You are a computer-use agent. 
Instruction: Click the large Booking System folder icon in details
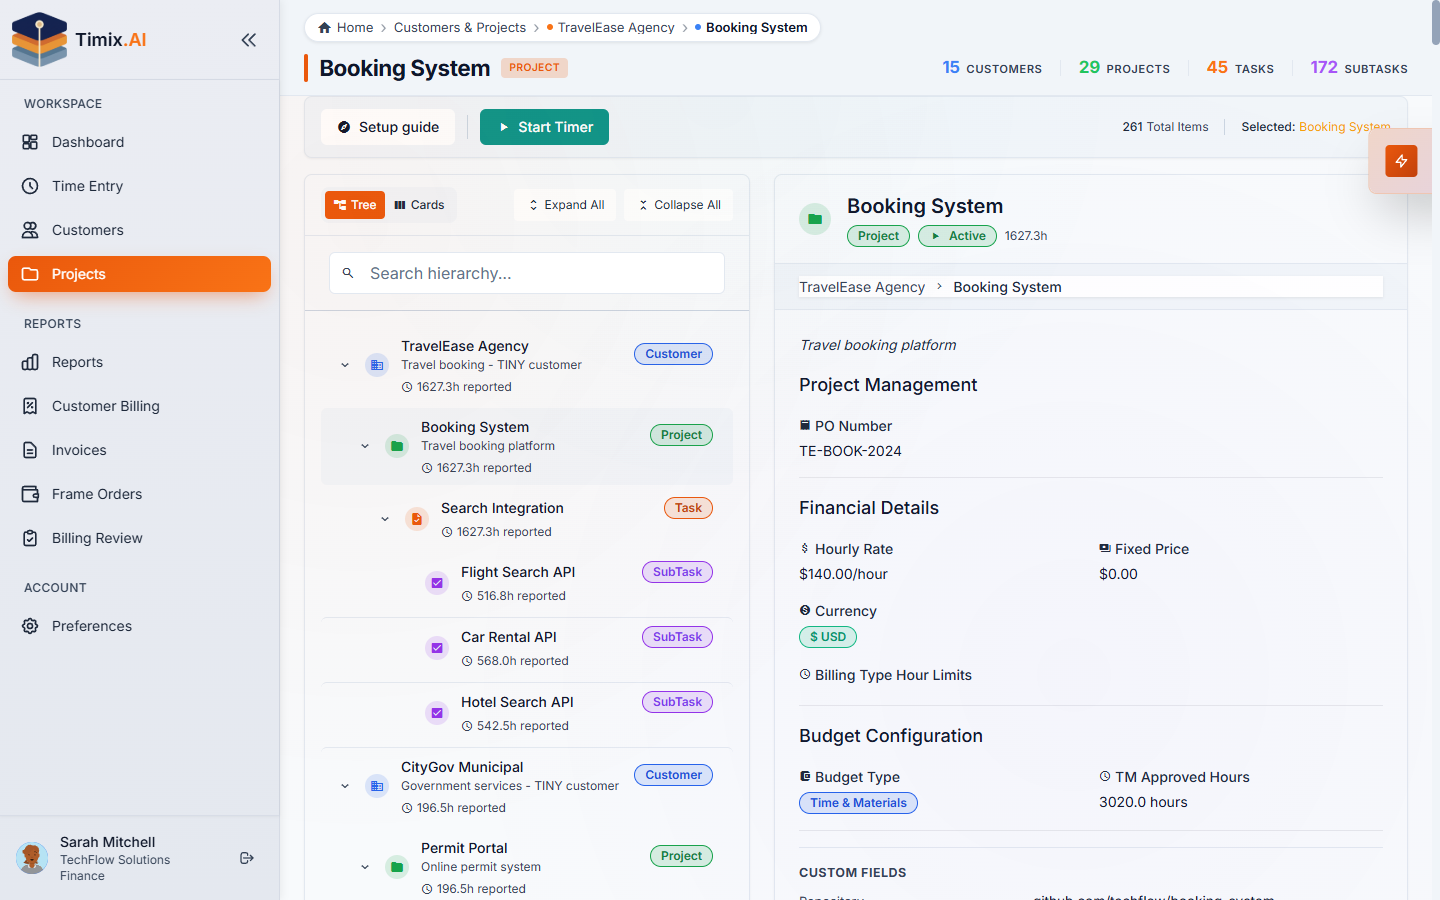[x=815, y=219]
